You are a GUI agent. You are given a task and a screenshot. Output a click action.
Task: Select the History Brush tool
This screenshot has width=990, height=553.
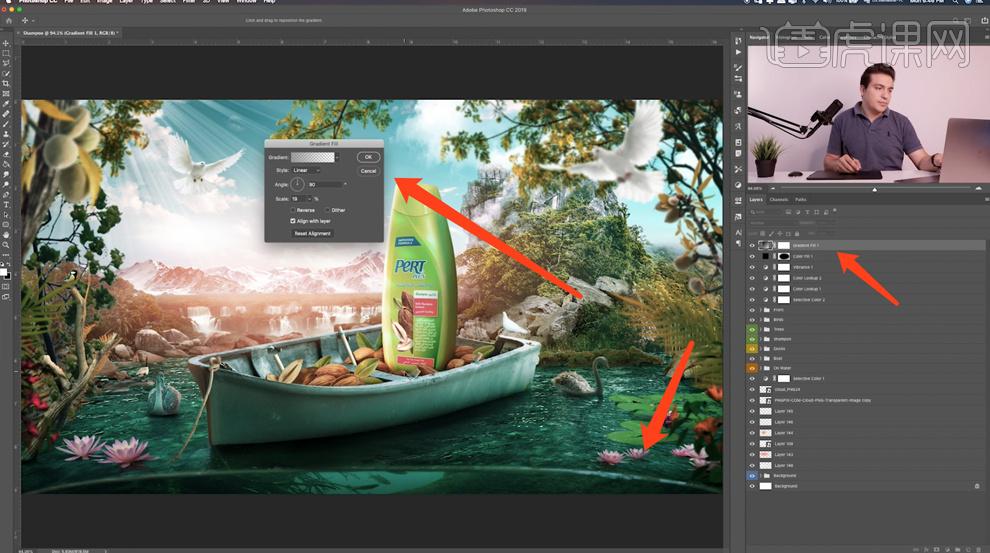[7, 143]
